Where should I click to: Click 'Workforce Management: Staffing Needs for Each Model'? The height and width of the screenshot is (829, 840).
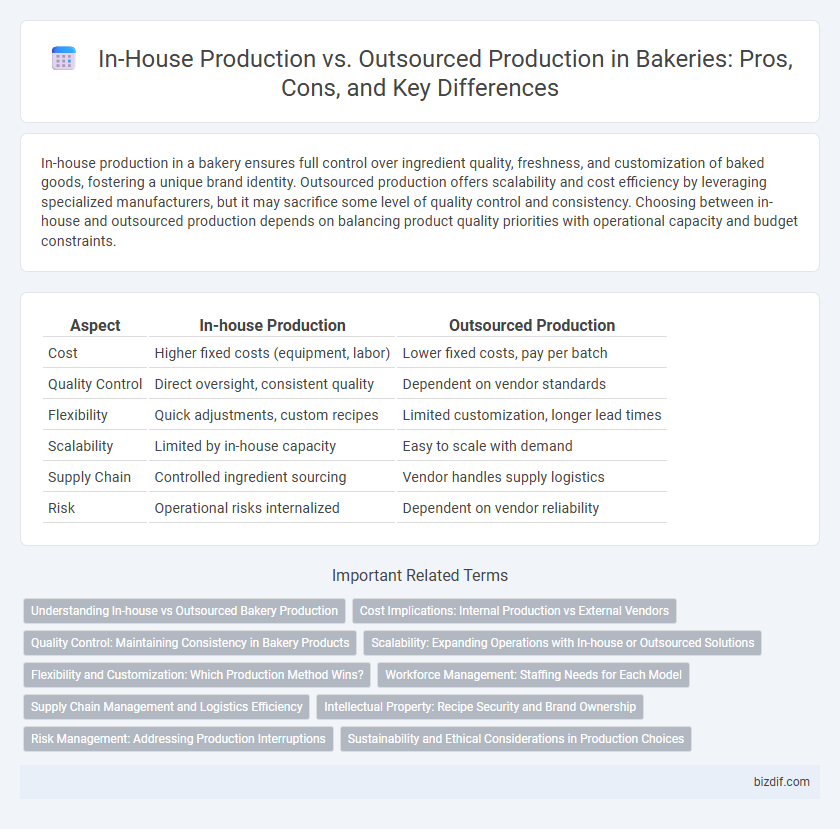tap(533, 675)
